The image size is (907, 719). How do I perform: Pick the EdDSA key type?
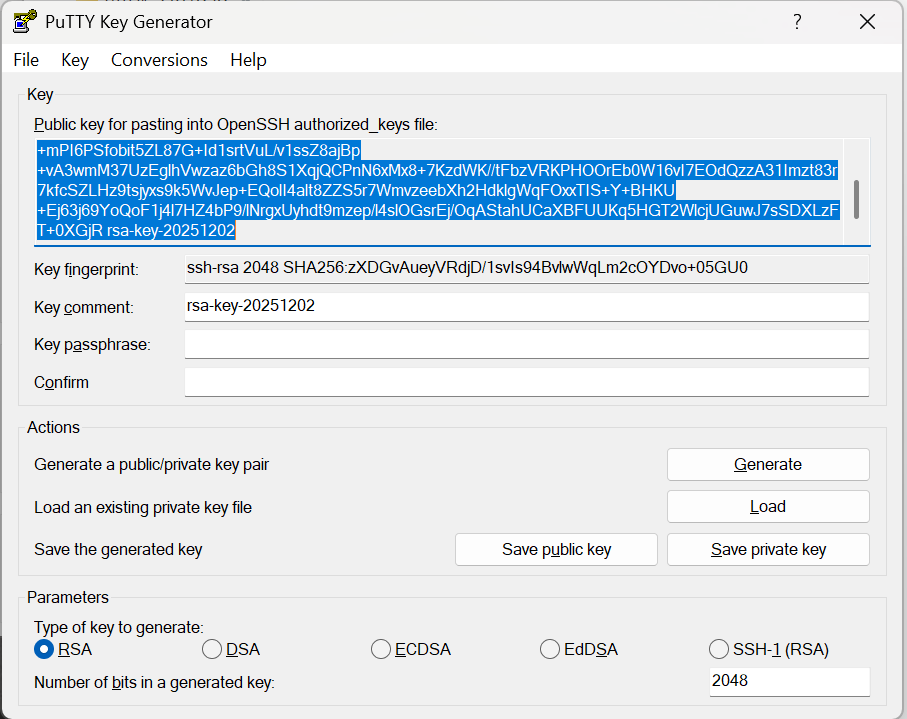[550, 650]
